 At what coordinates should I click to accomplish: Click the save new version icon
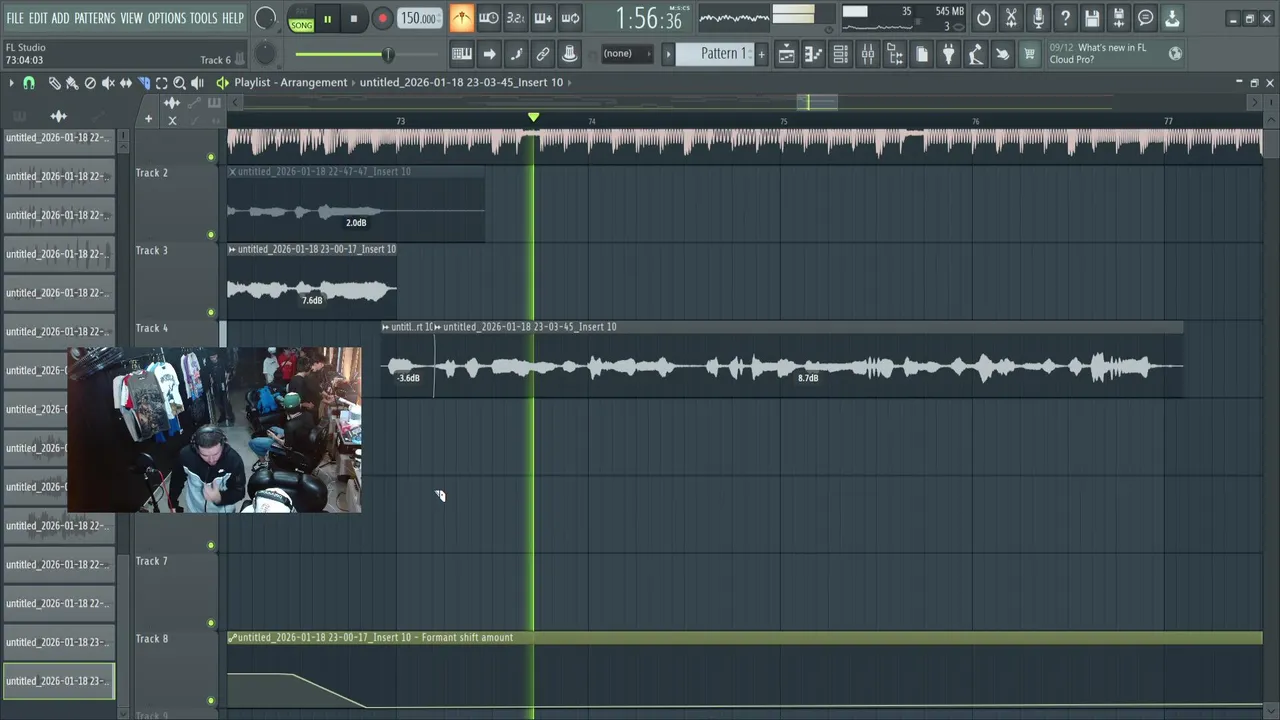click(x=1119, y=18)
